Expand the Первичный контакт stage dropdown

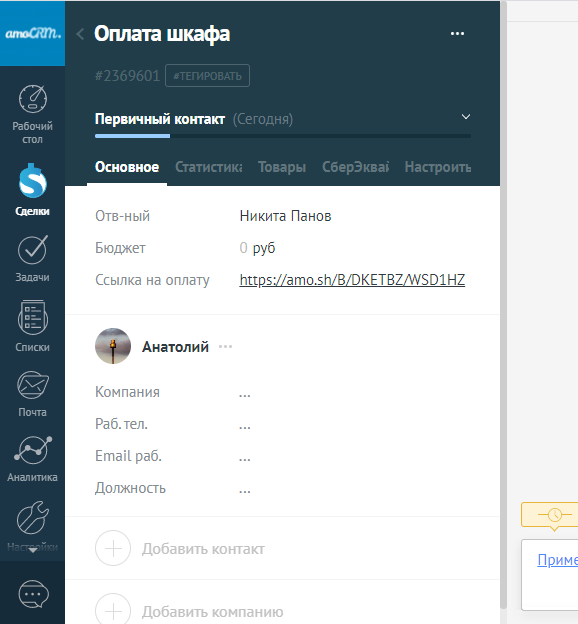tap(466, 117)
